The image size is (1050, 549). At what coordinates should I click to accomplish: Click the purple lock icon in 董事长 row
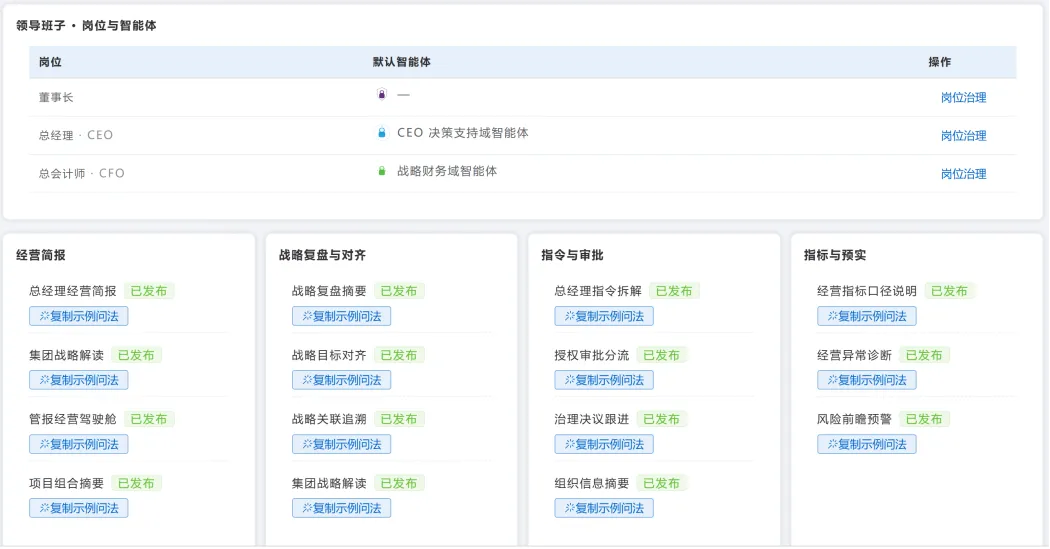point(382,94)
